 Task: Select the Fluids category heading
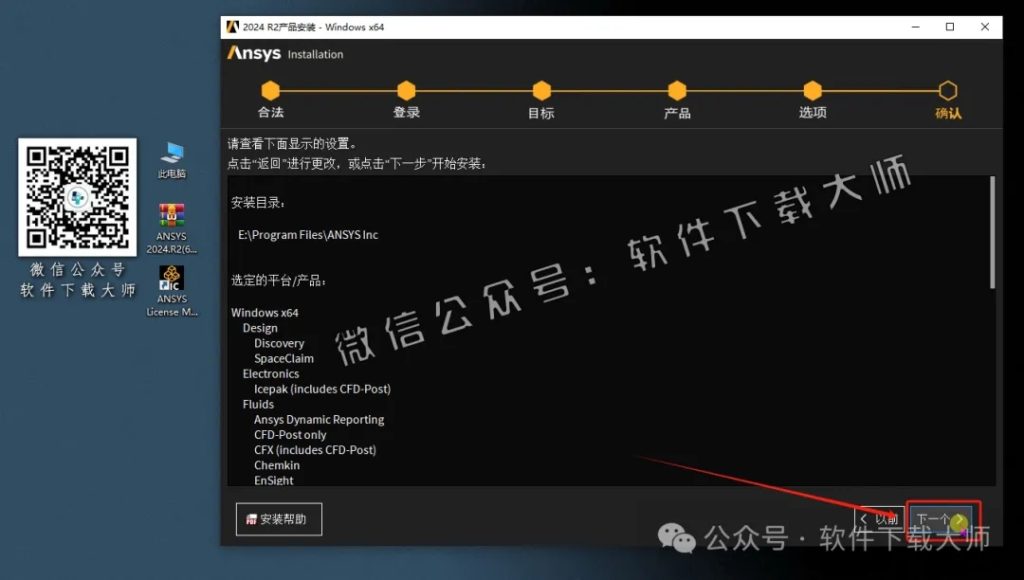[x=258, y=404]
